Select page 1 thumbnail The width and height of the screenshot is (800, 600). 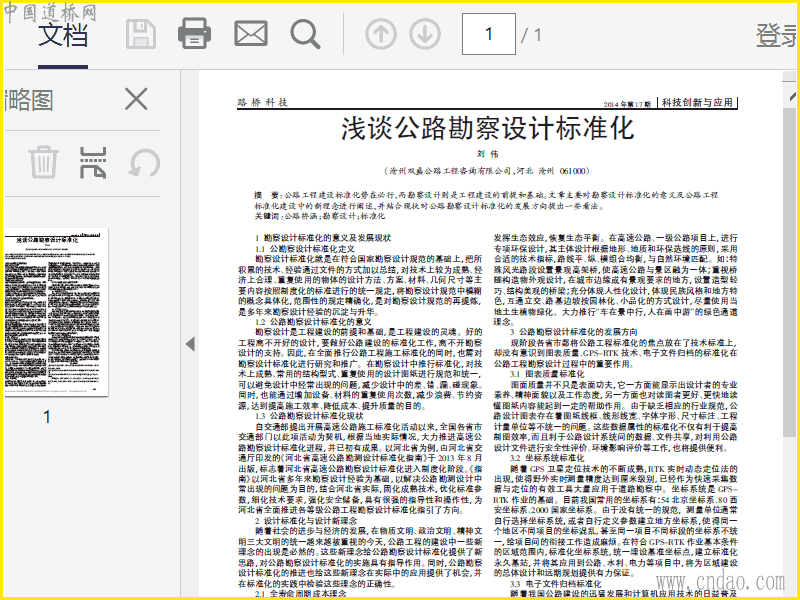pos(57,312)
